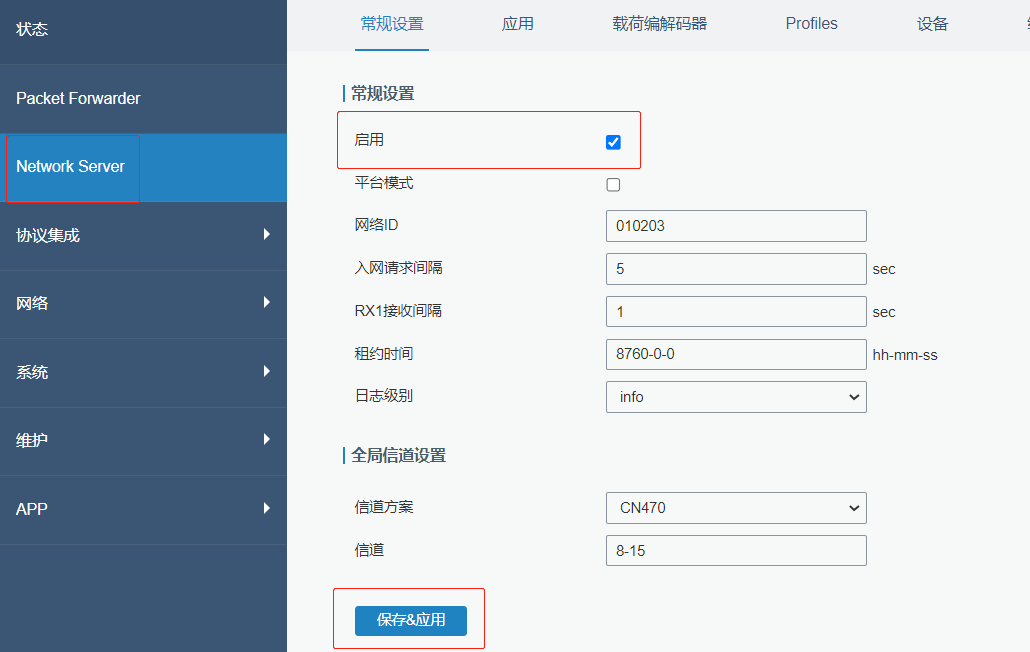Switch to the 应用 tab
Image resolution: width=1030 pixels, height=652 pixels.
pyautogui.click(x=517, y=24)
